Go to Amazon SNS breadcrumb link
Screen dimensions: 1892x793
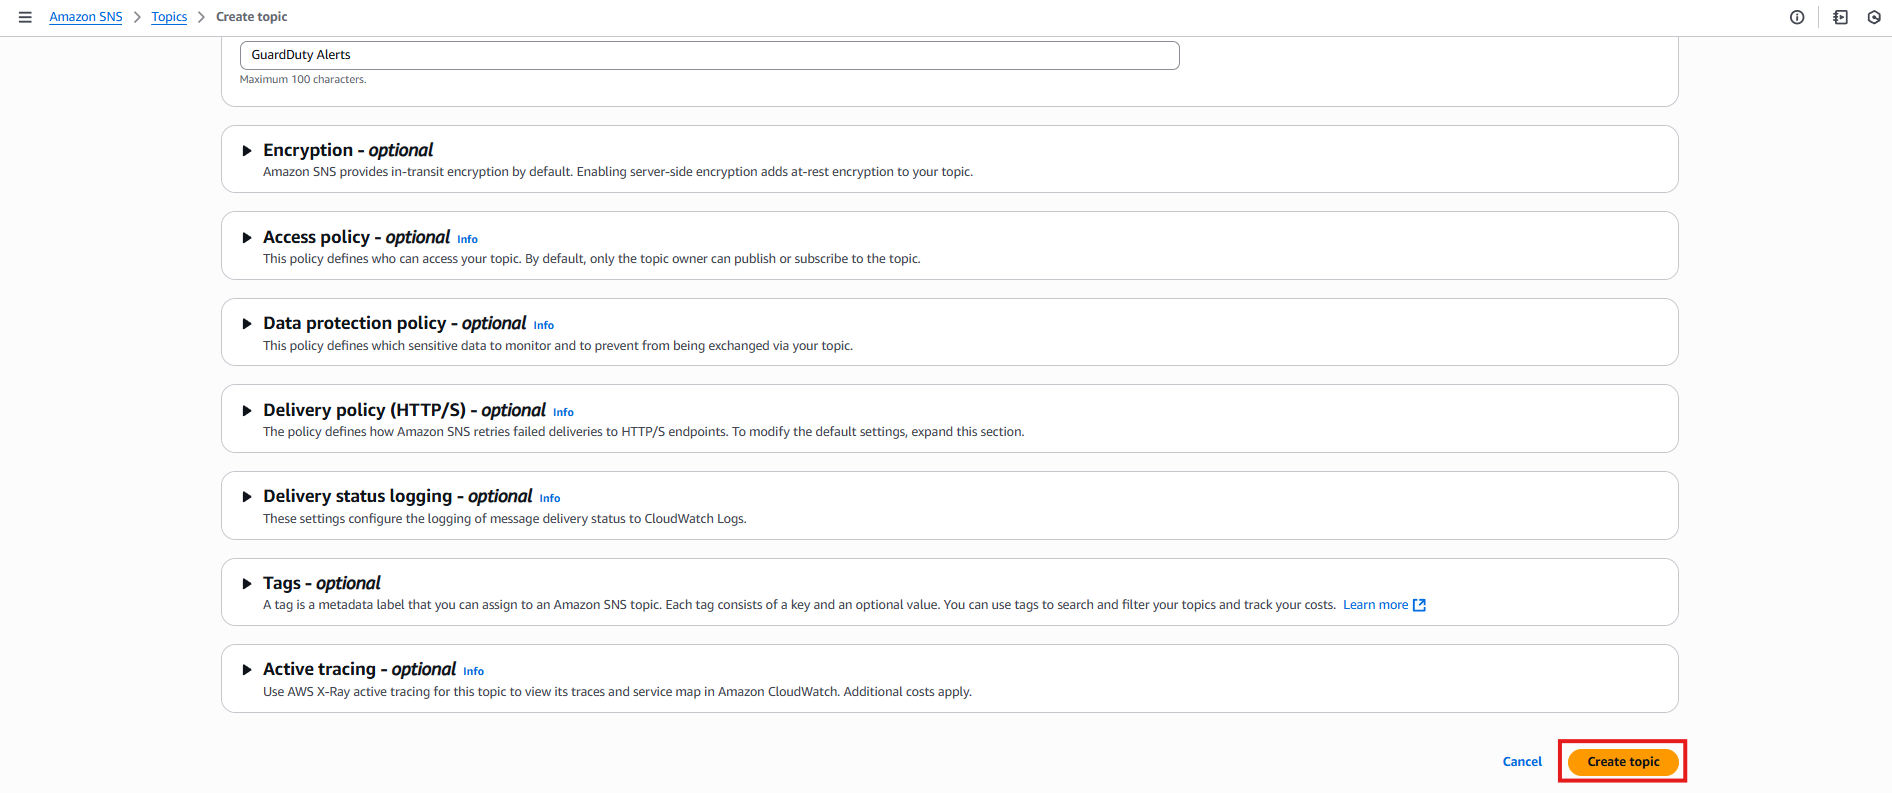[x=86, y=17]
